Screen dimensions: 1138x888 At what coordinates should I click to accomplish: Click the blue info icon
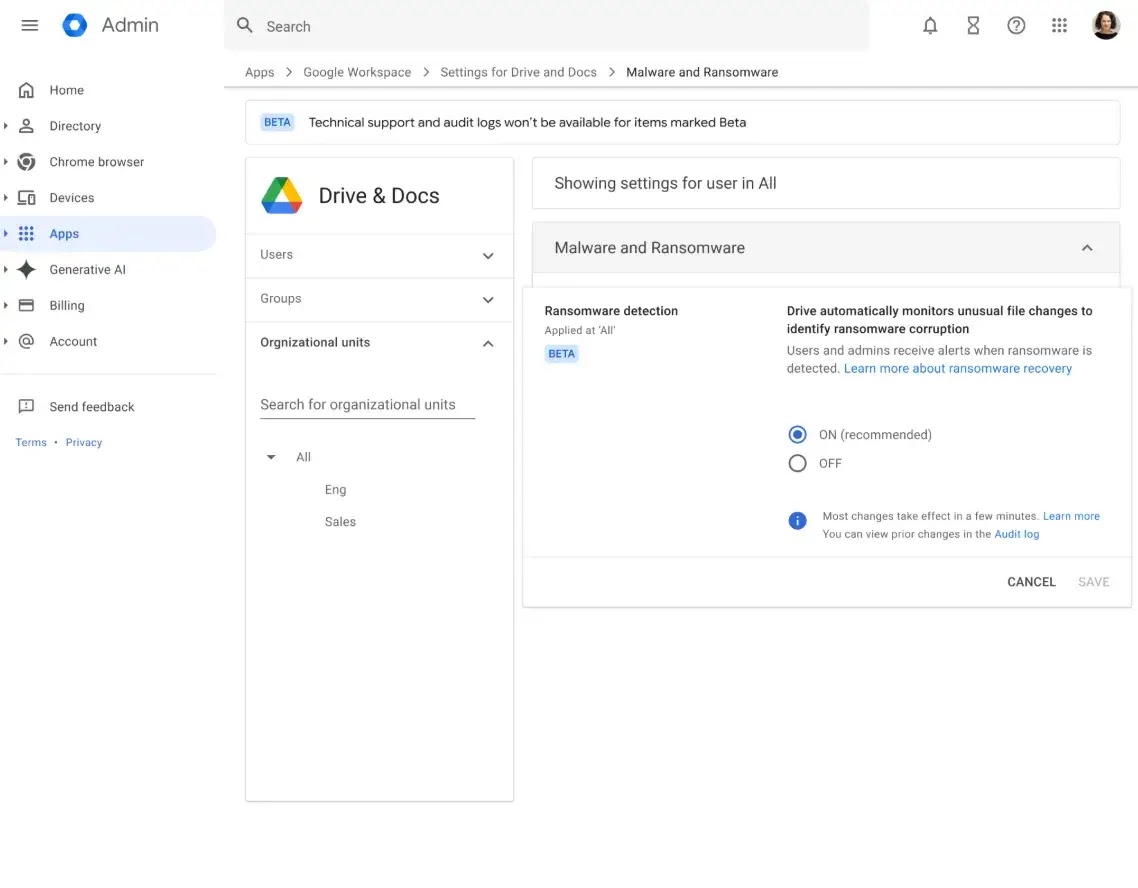tap(797, 520)
